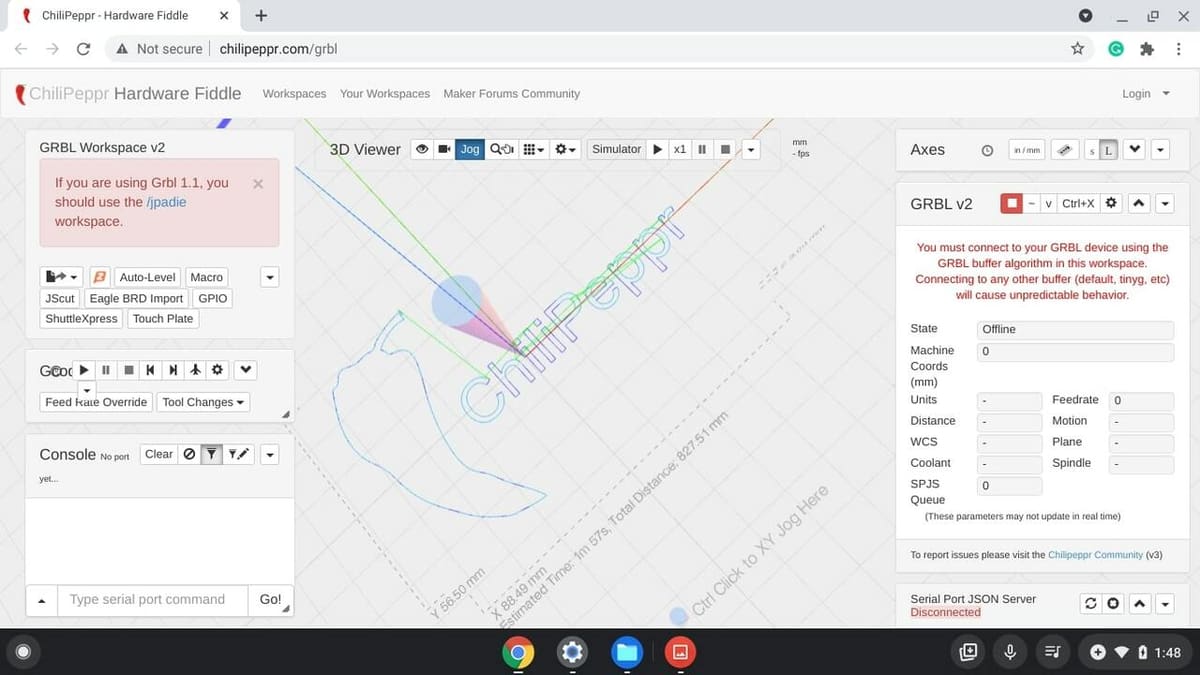
Task: Change simulator speed with the x1 button
Action: point(680,149)
